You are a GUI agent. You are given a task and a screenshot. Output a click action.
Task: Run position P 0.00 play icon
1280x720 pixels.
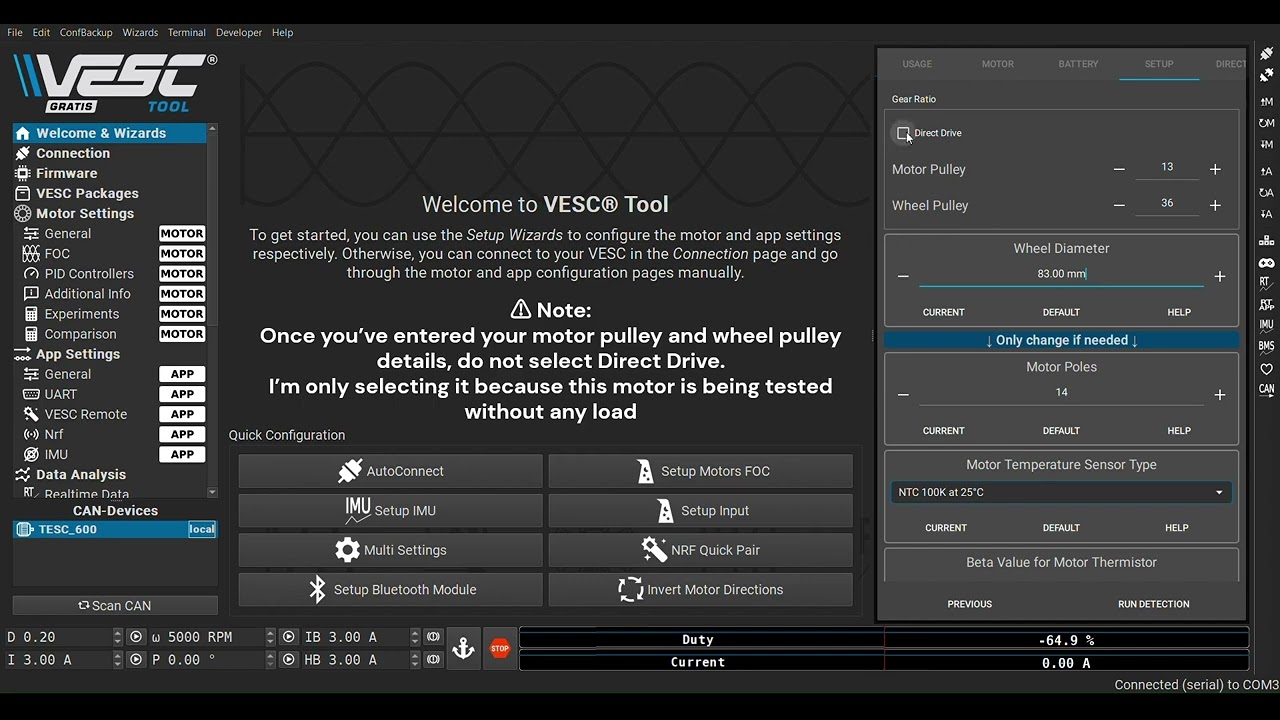(x=289, y=660)
